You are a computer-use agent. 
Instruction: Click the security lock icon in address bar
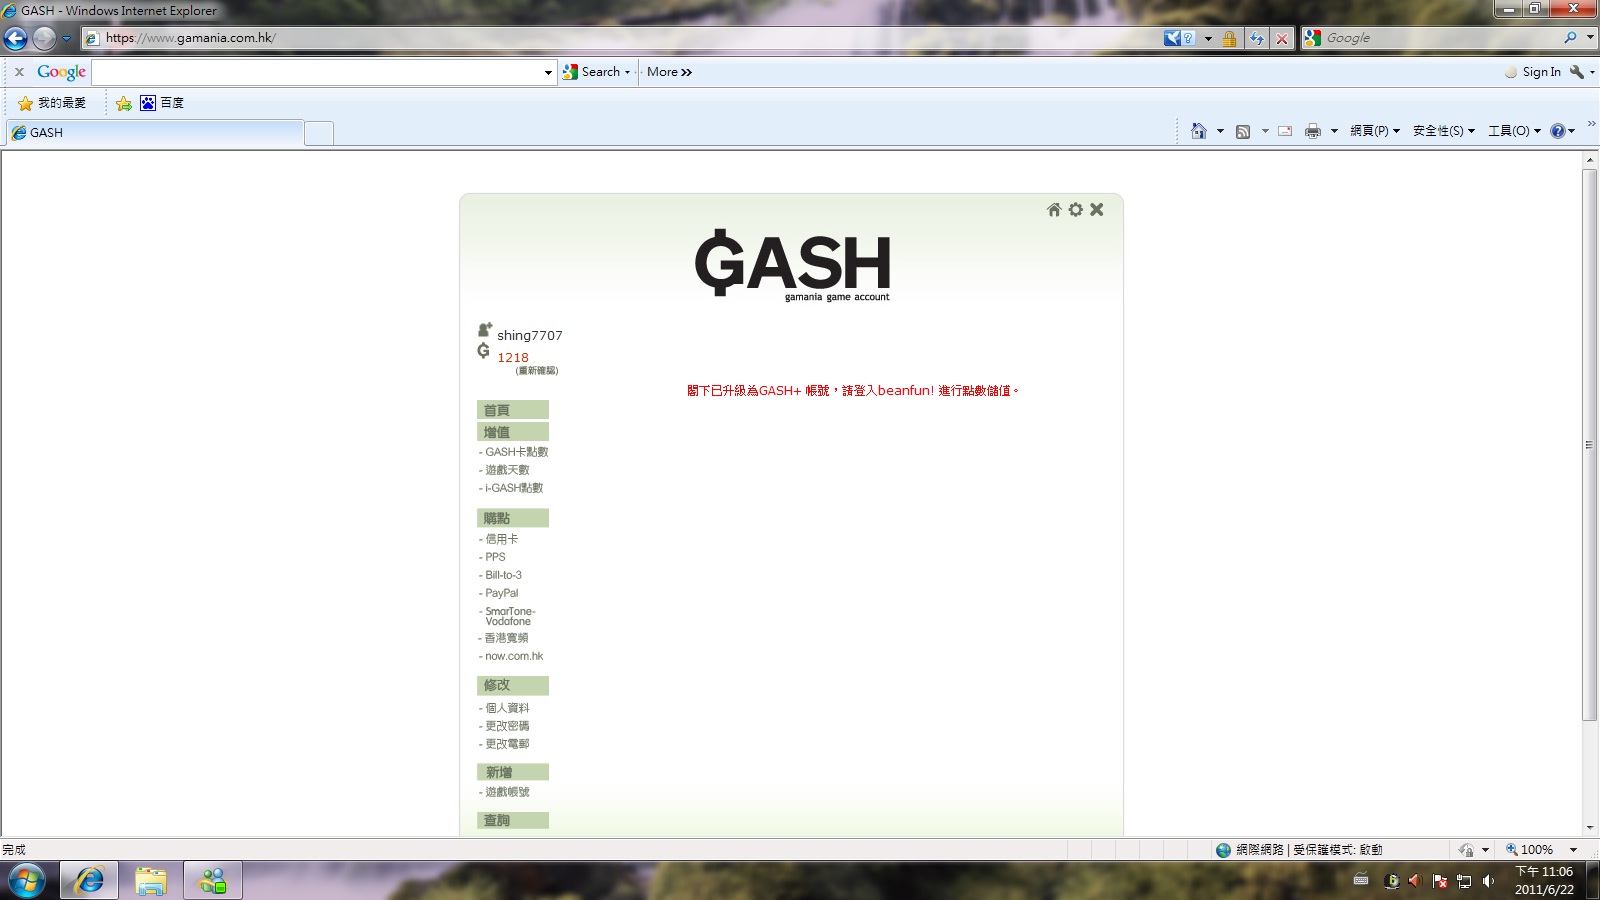pos(1229,39)
